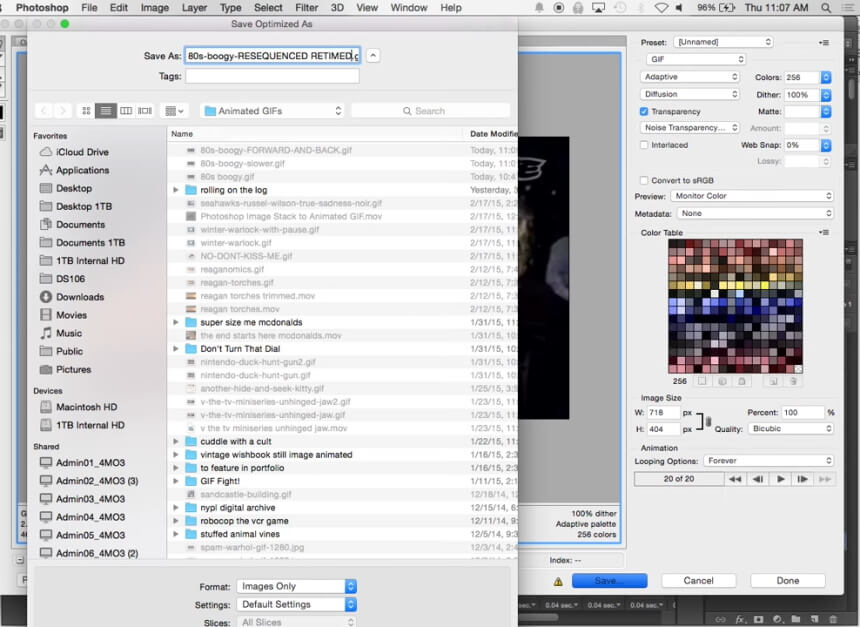Open the Preview Monitor Color dropdown
The height and width of the screenshot is (627, 860).
(x=752, y=196)
